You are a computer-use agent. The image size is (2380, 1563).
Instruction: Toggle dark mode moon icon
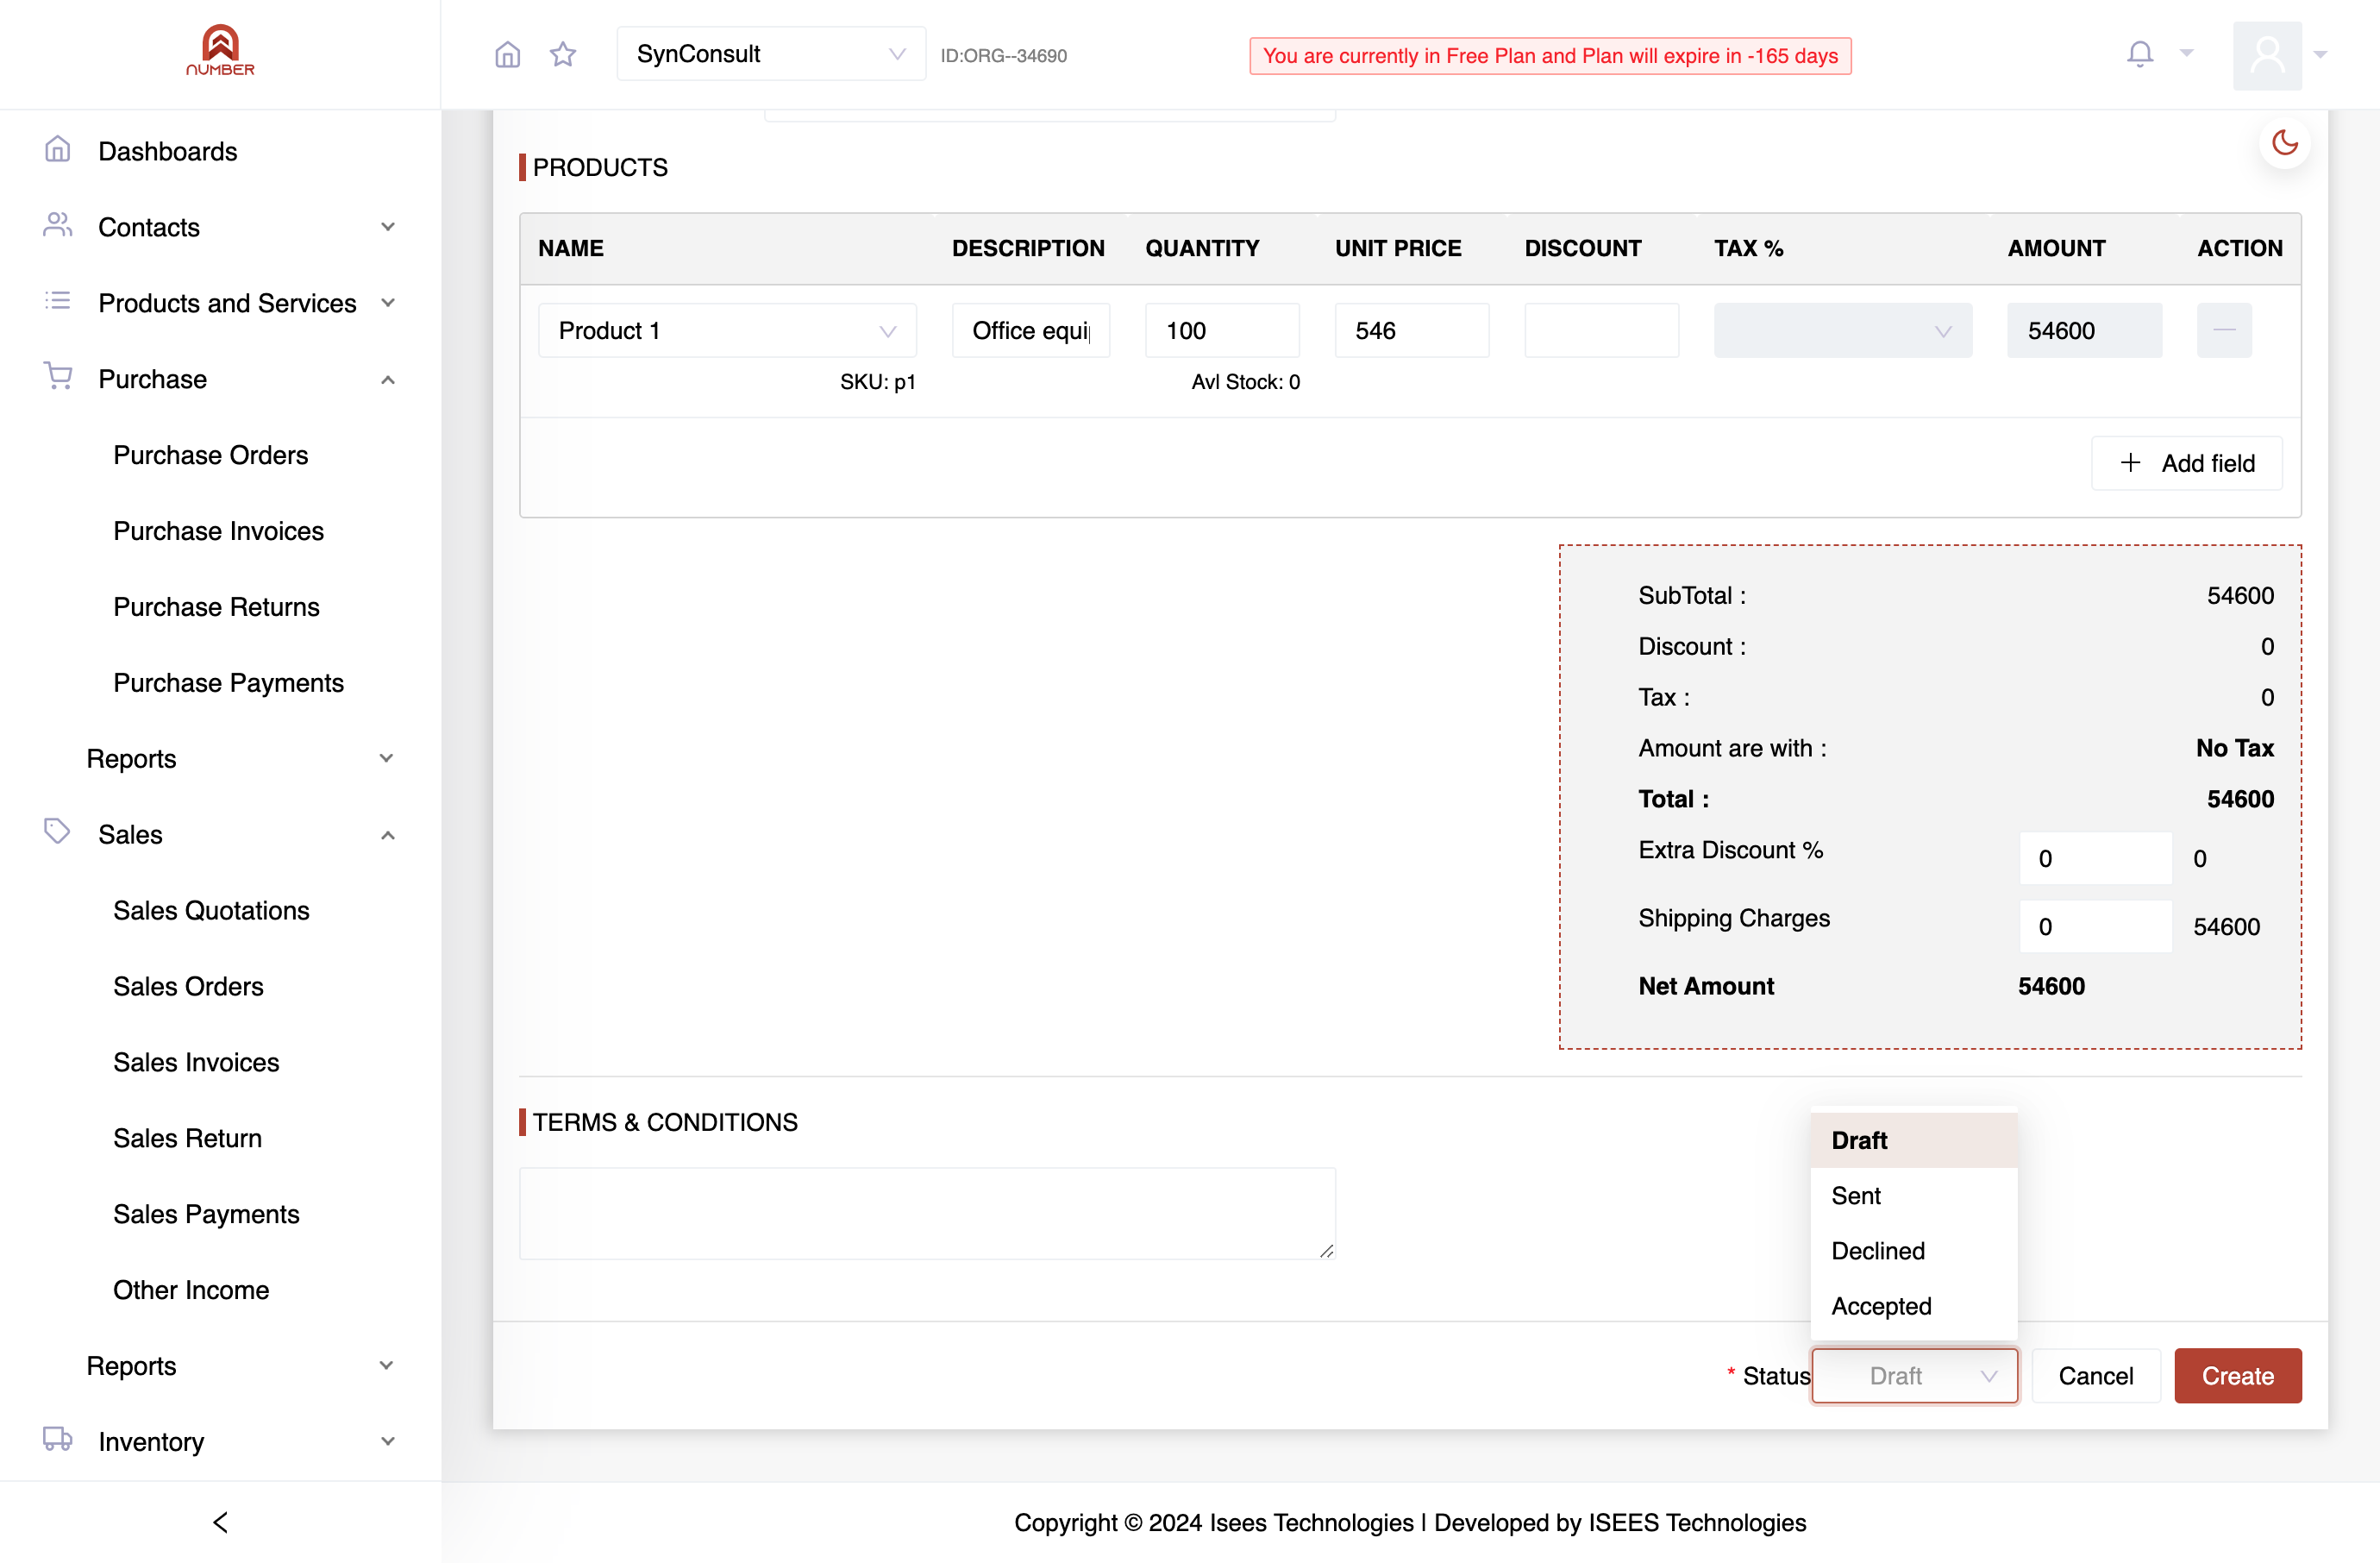(2285, 143)
